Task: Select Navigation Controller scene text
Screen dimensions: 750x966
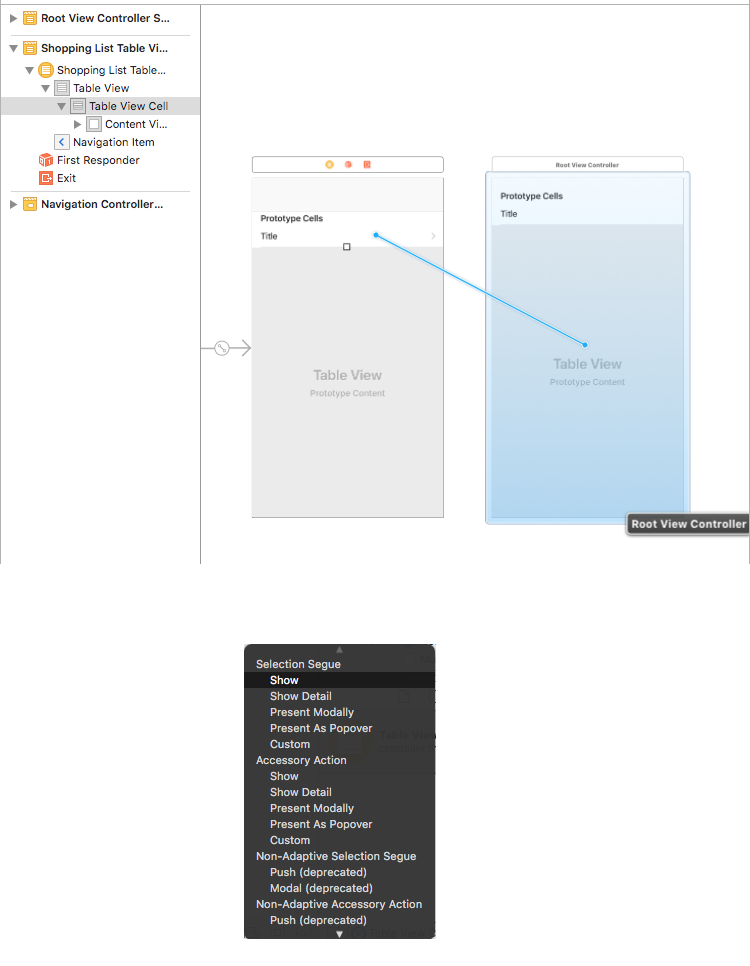Action: tap(102, 204)
